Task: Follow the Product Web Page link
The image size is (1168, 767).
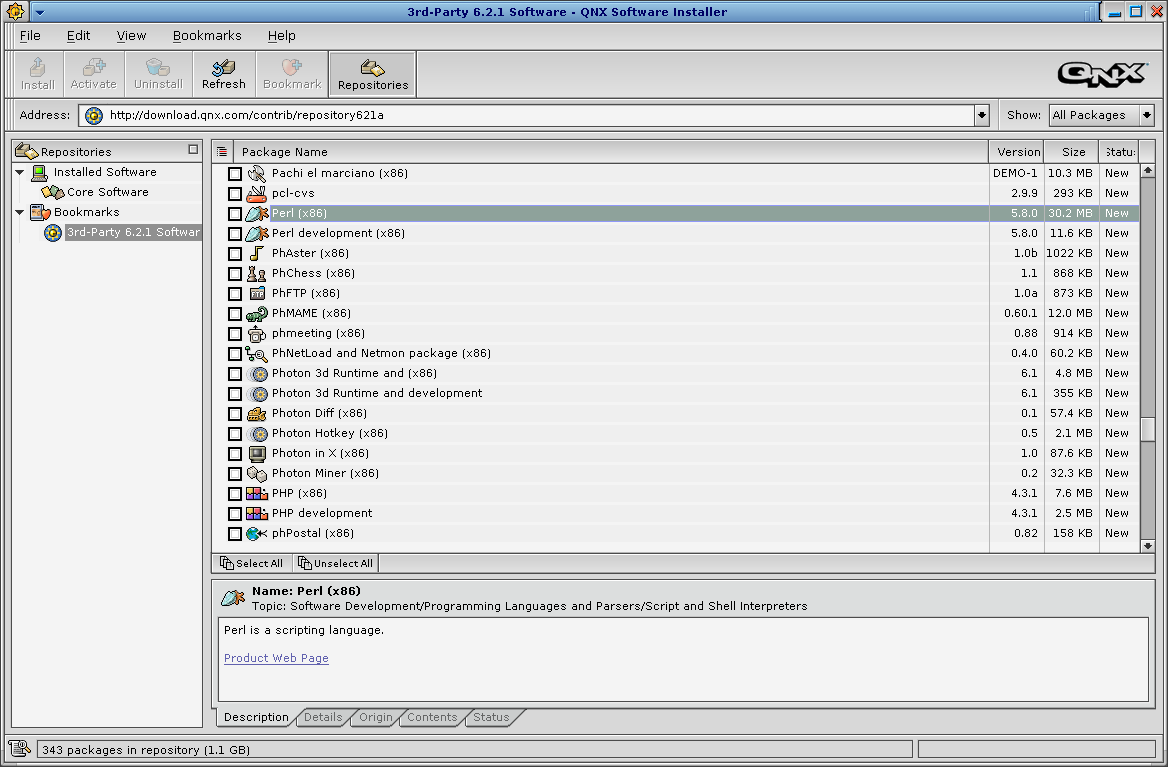Action: (x=276, y=658)
